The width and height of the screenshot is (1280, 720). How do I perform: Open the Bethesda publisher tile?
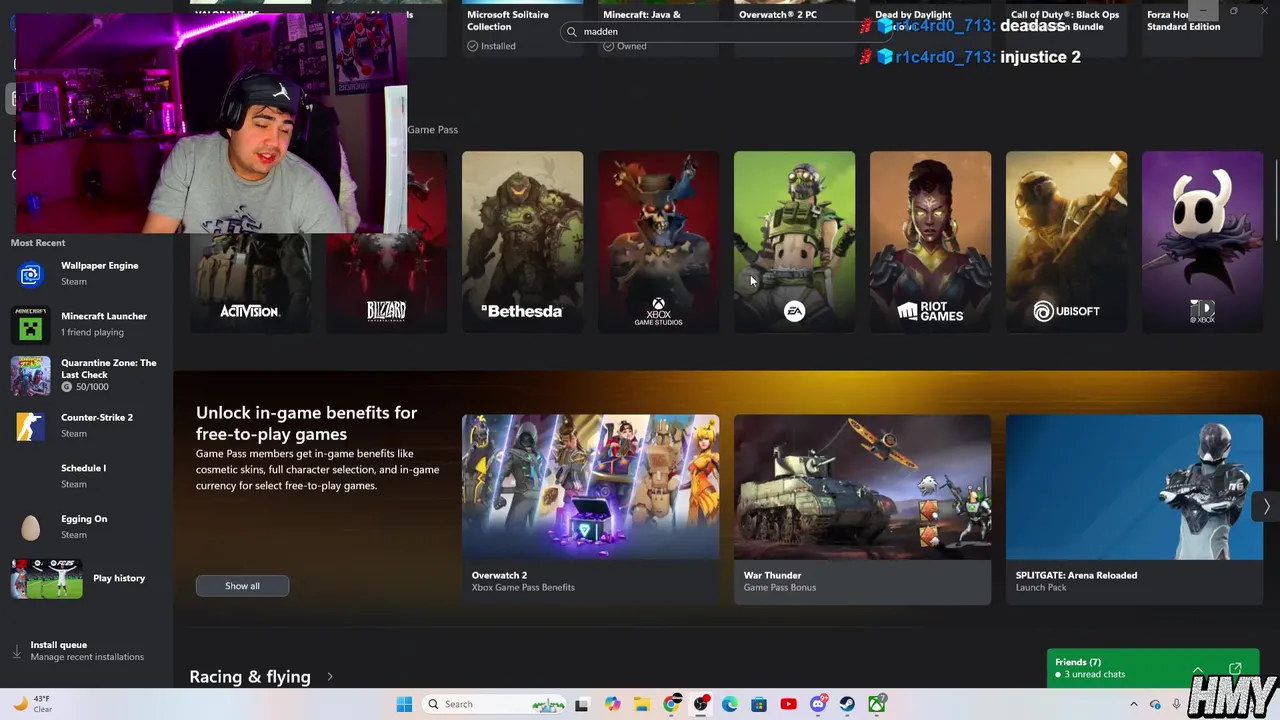pyautogui.click(x=522, y=241)
